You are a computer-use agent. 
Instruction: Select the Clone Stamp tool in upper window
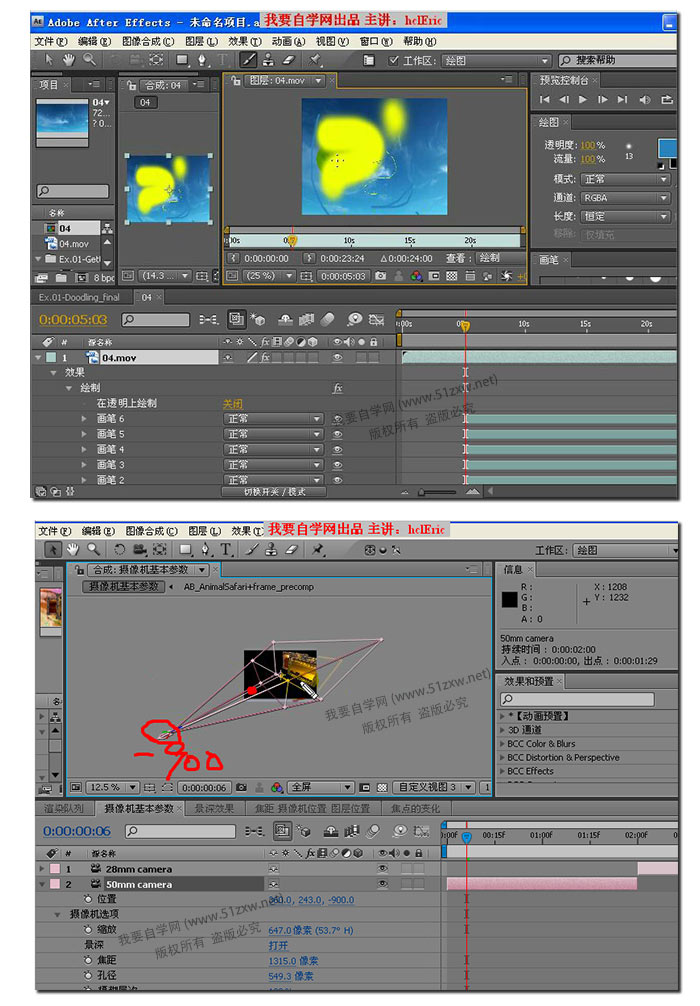click(x=269, y=60)
